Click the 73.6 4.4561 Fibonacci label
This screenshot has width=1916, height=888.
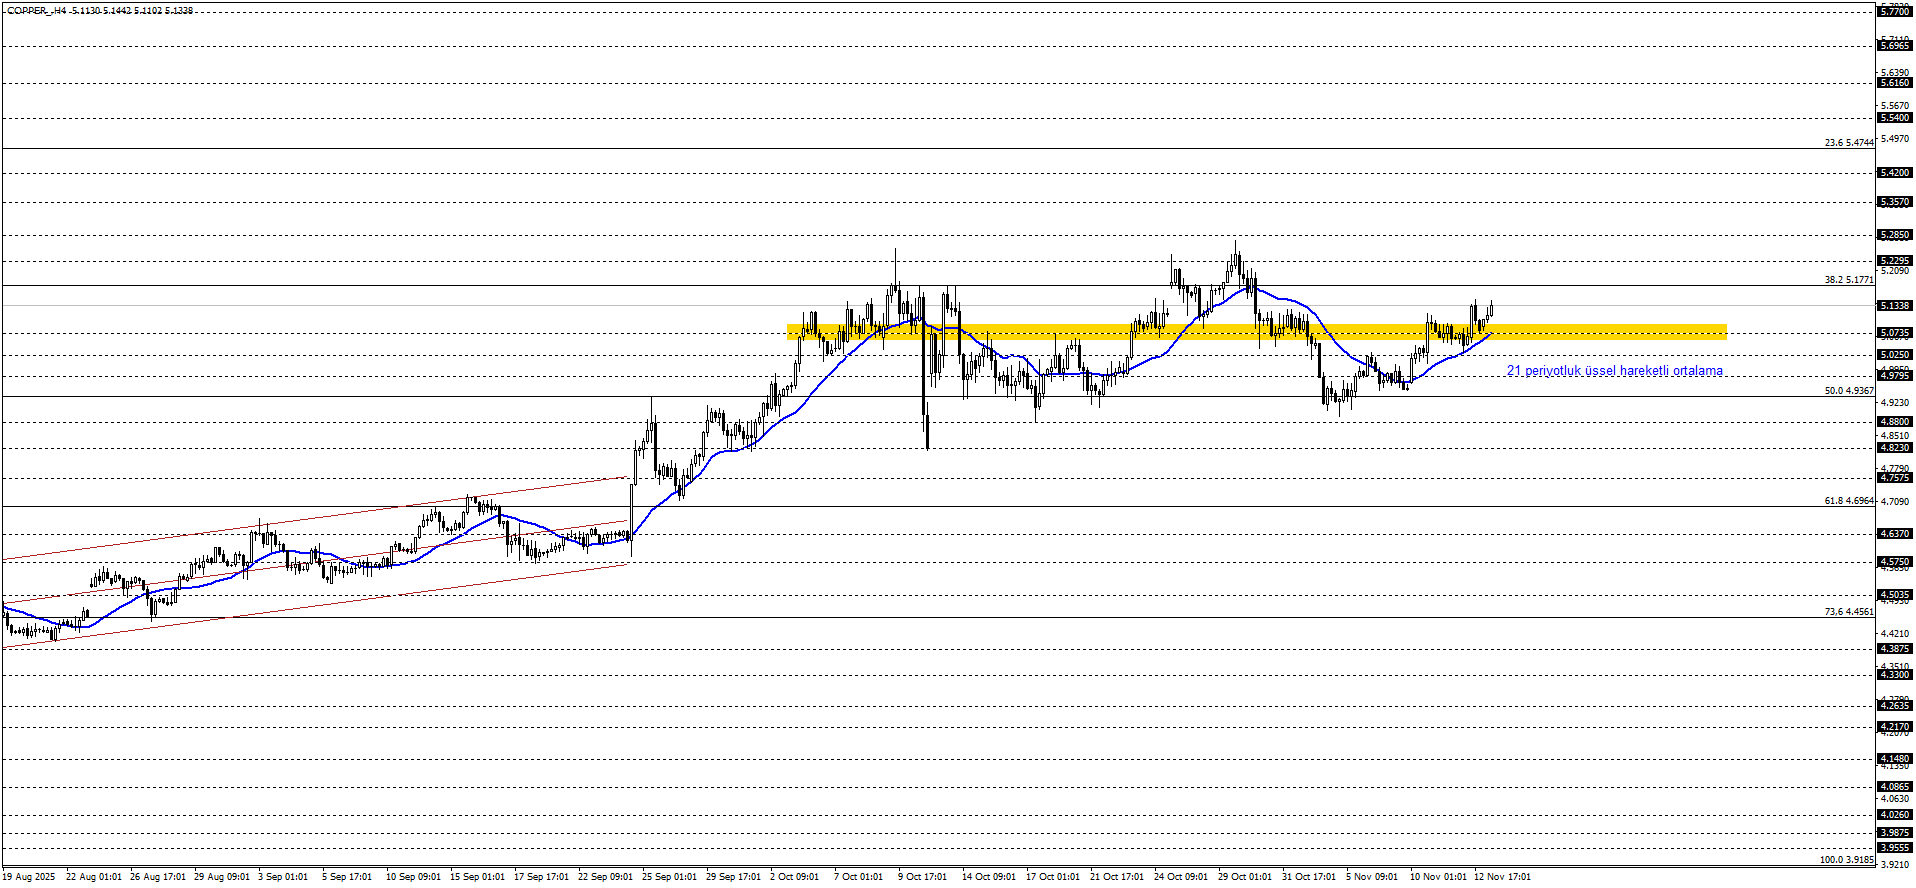(x=1848, y=612)
